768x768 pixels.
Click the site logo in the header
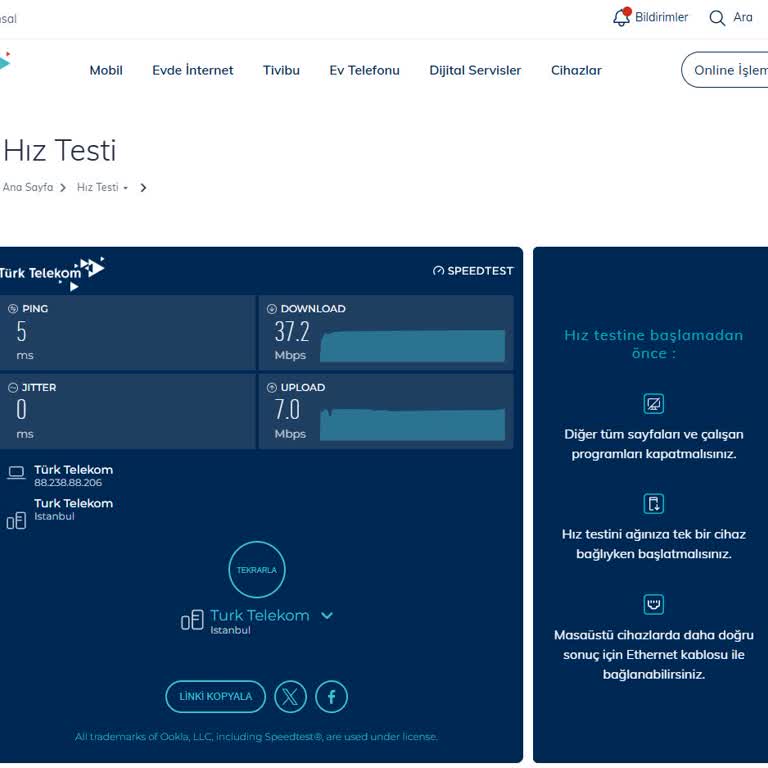[5, 61]
